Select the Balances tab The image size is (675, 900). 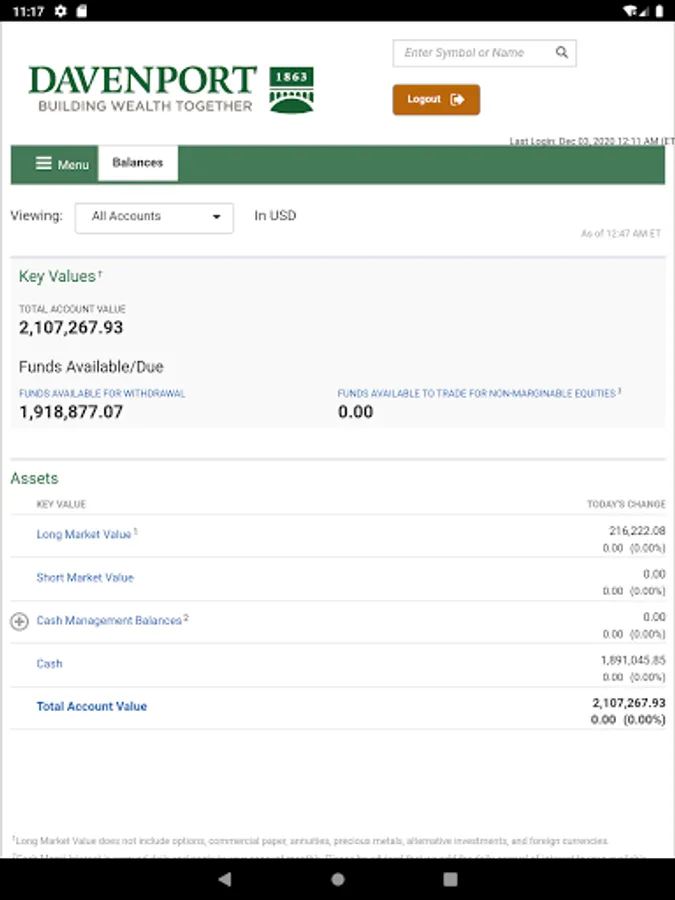coord(138,163)
